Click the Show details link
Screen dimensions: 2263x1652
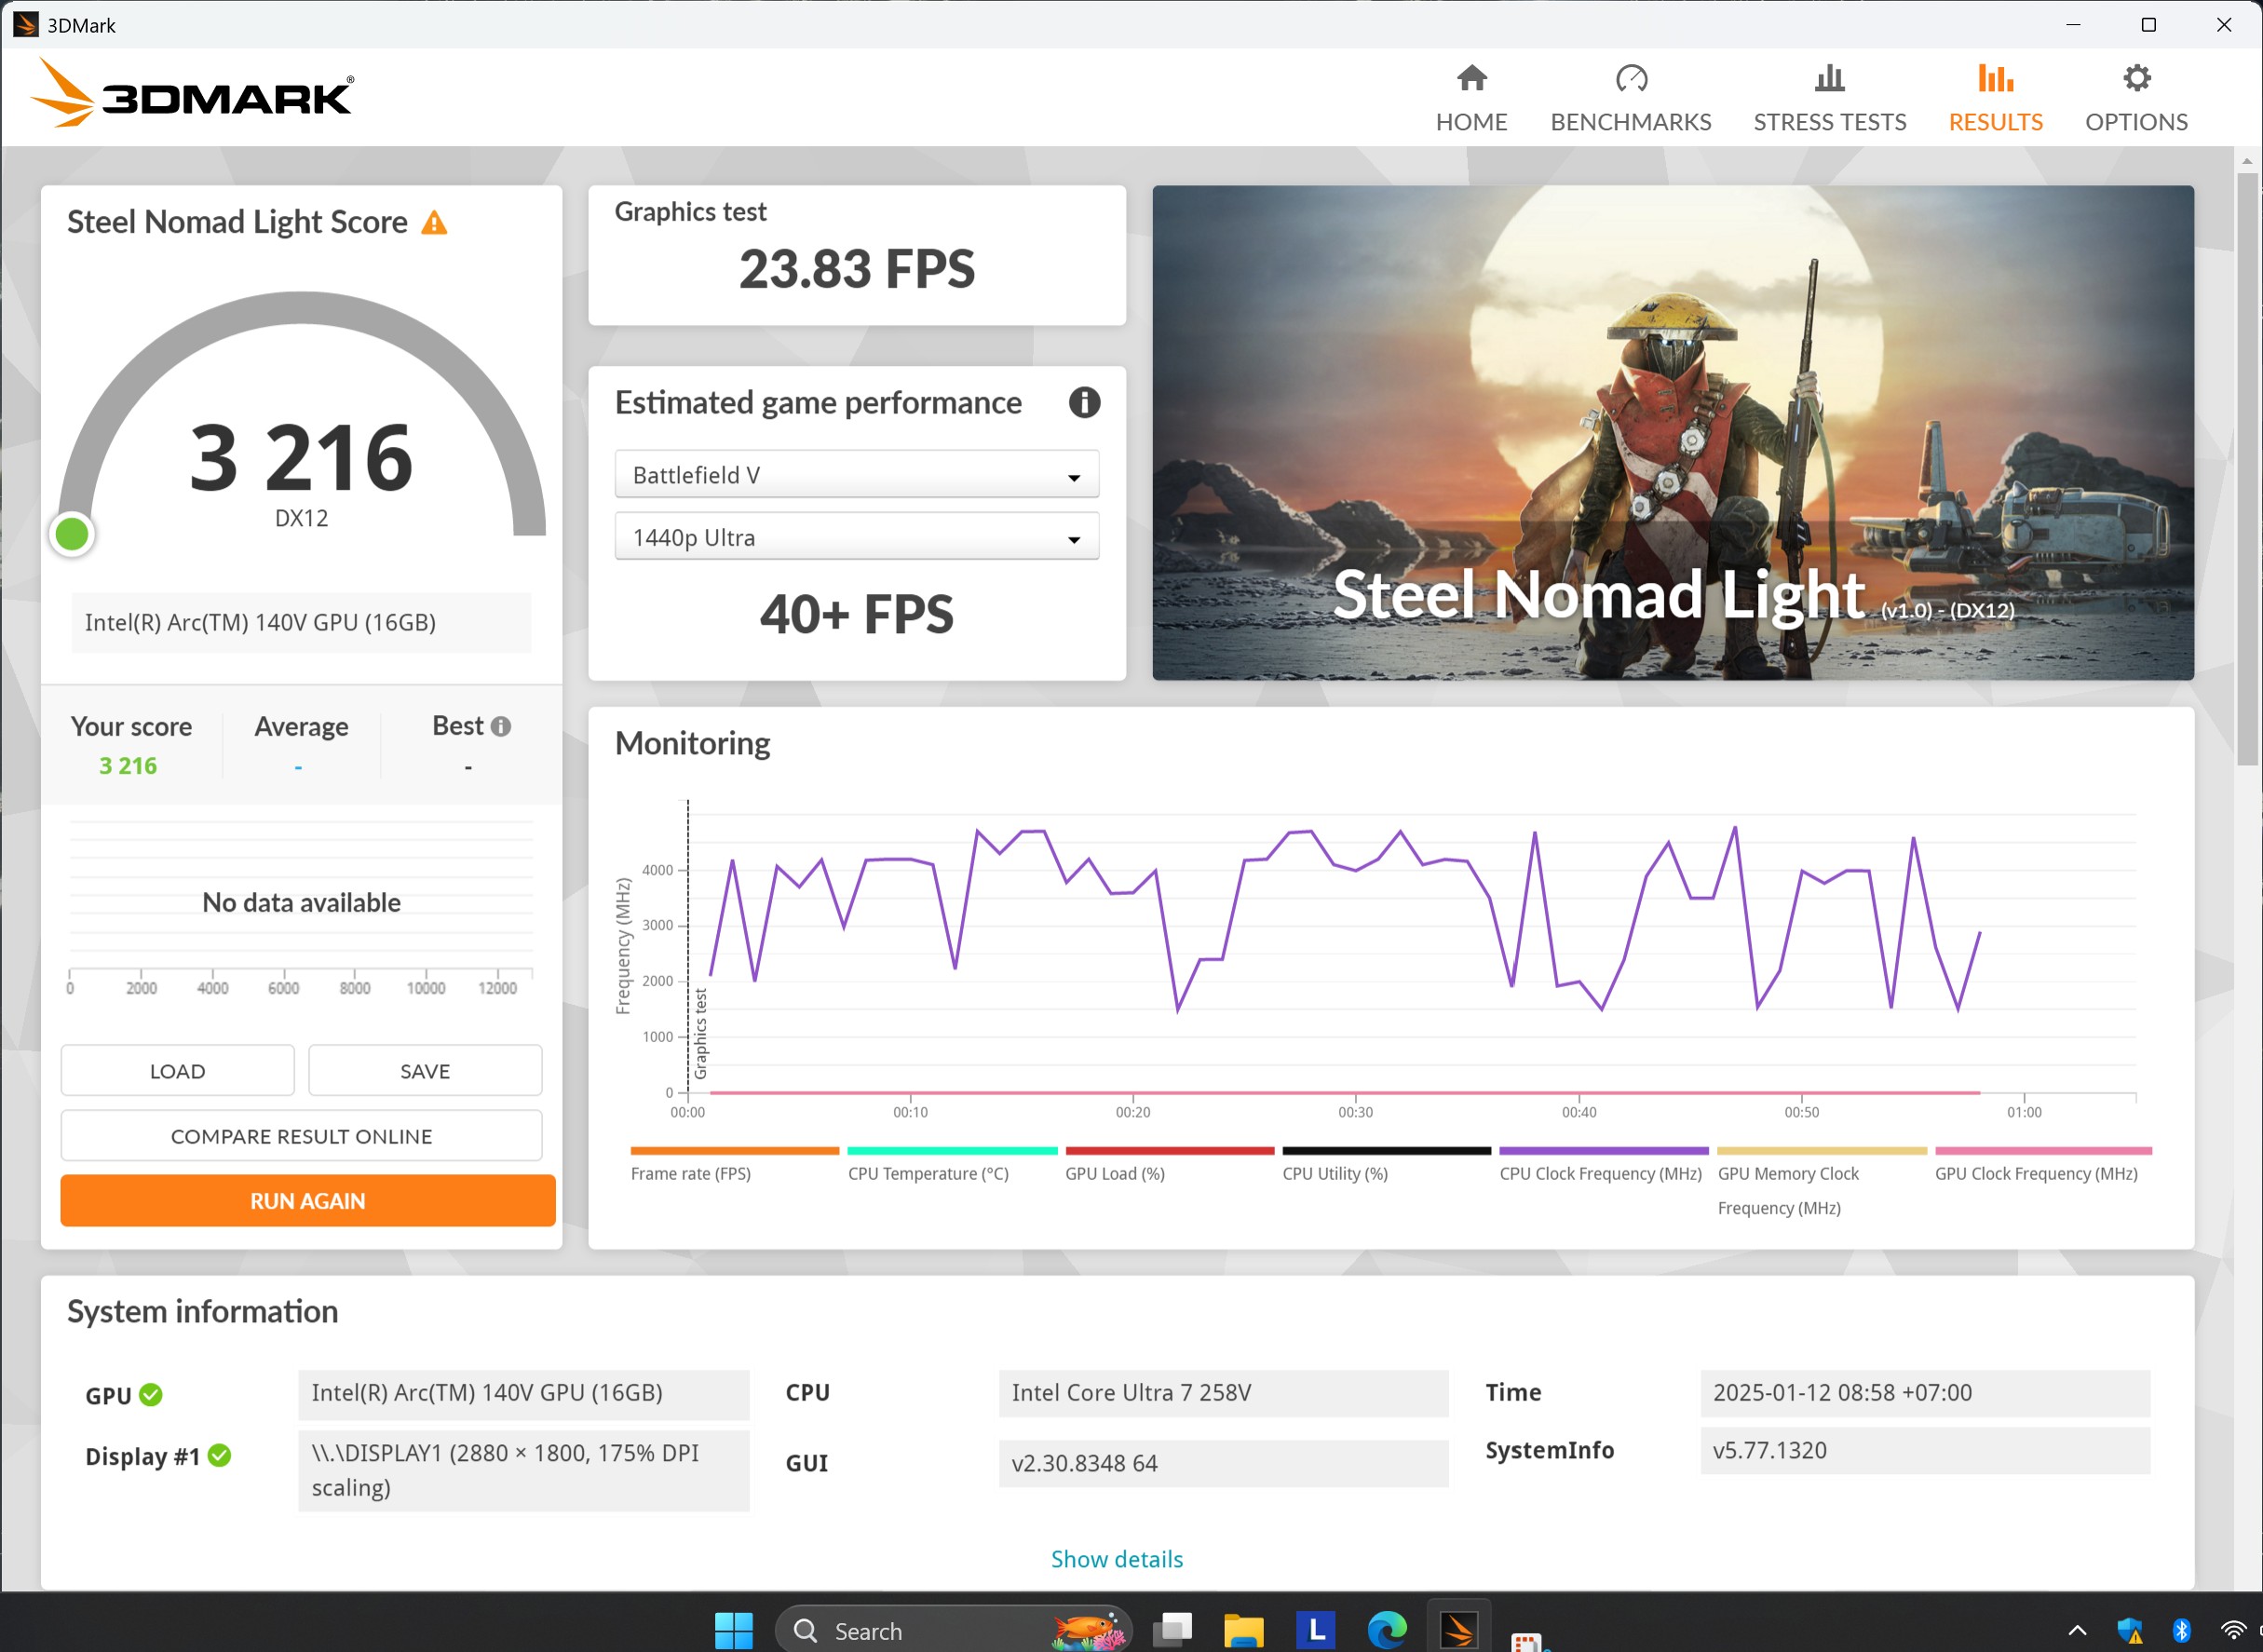point(1116,1559)
